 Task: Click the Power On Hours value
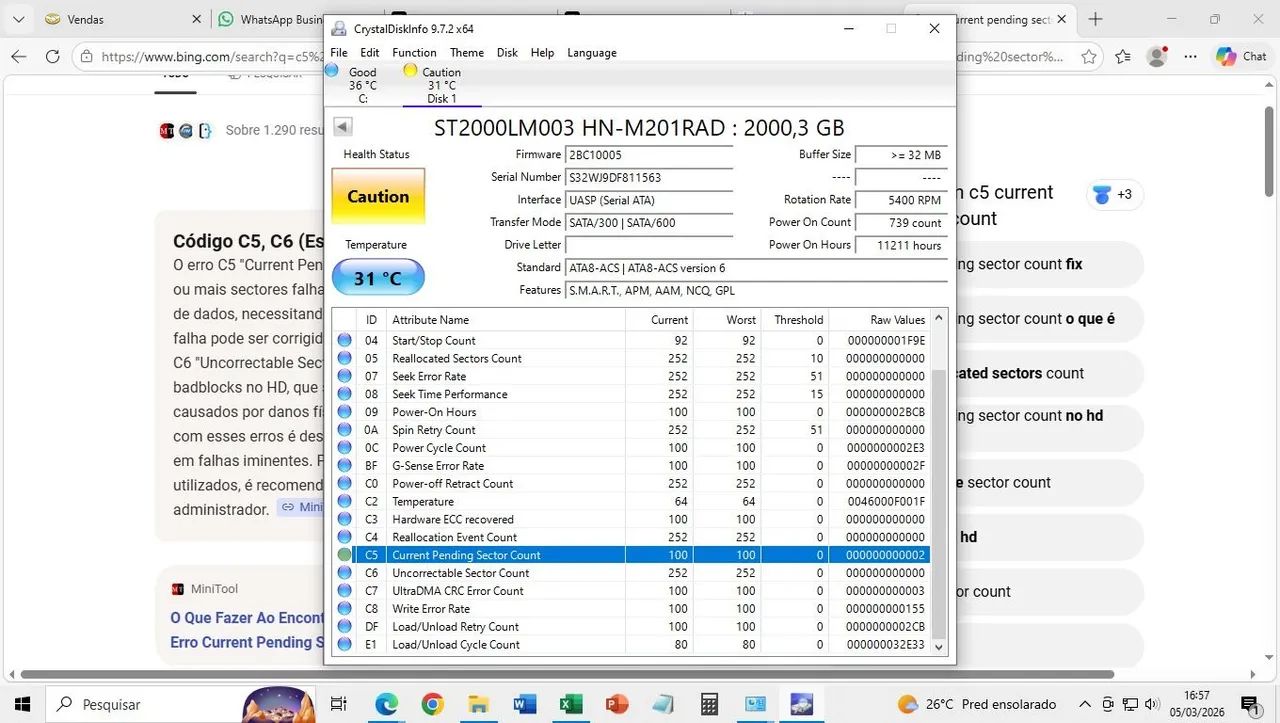[900, 245]
